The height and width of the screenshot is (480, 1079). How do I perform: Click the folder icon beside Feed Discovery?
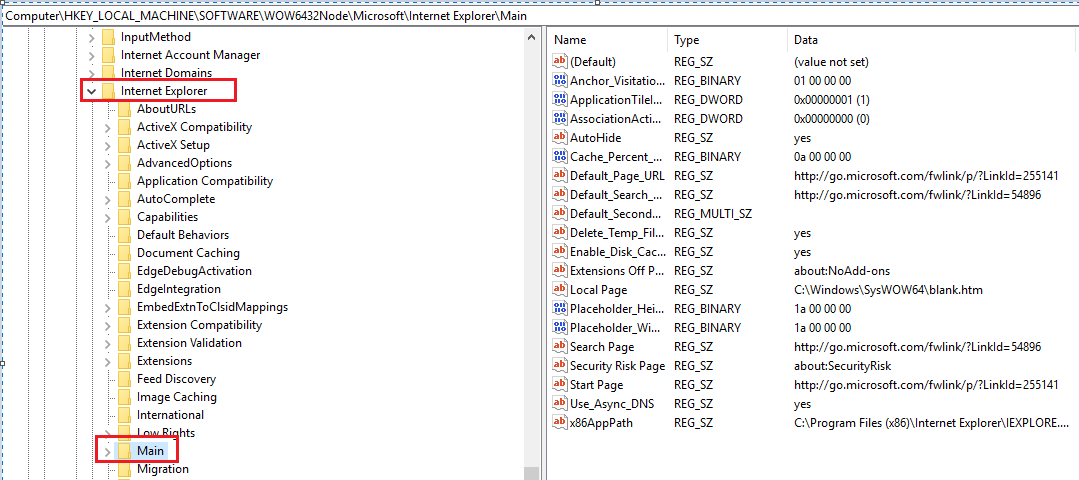[124, 379]
